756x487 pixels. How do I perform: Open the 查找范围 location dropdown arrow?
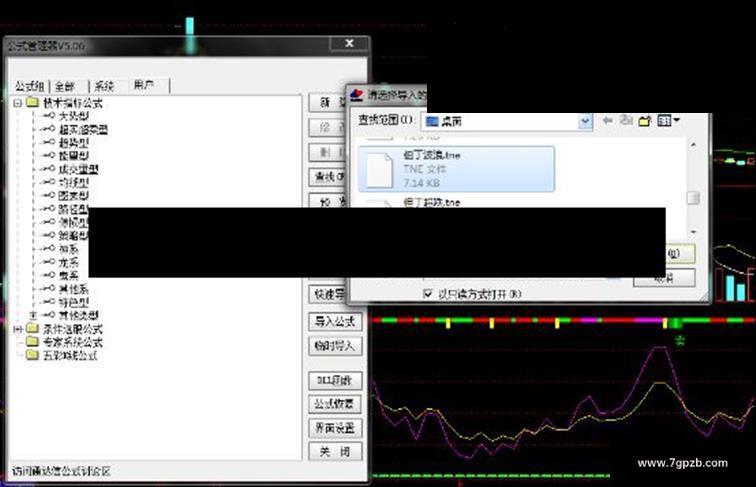pos(585,121)
